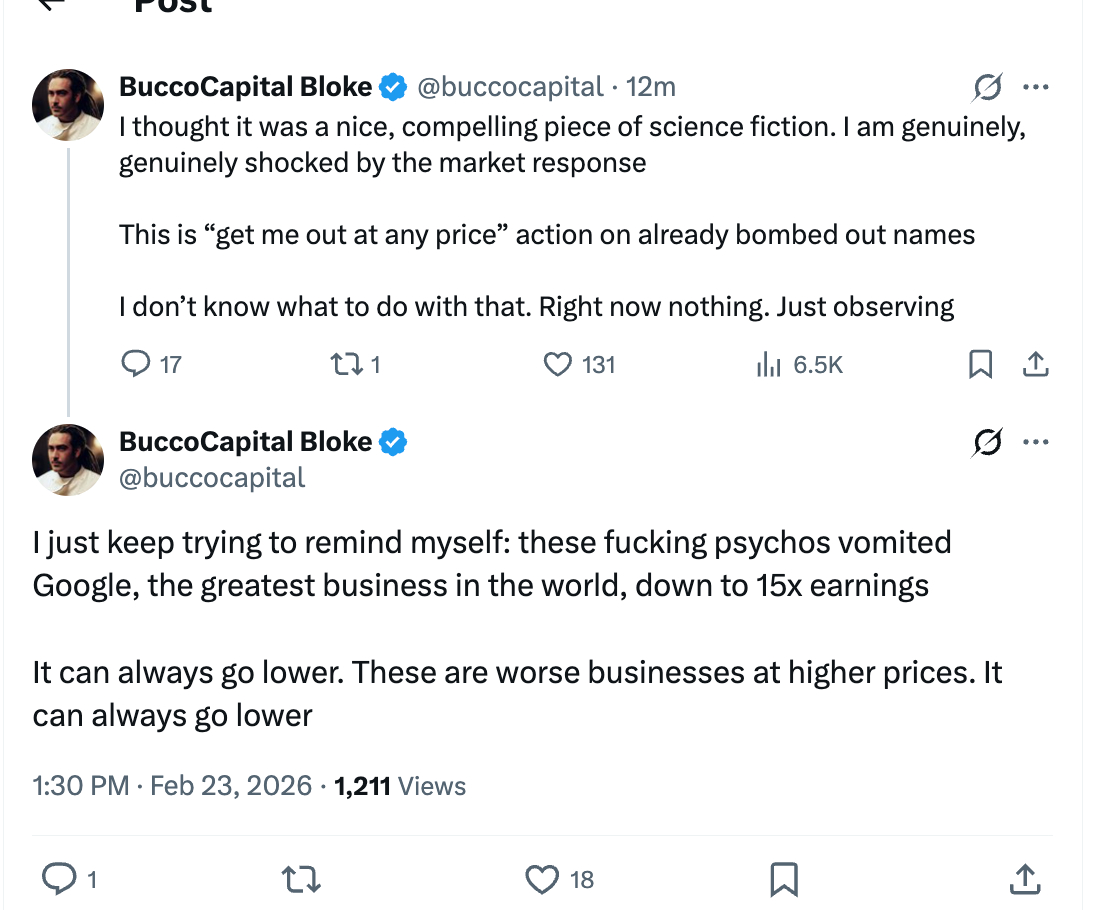This screenshot has height=910, width=1094.
Task: Share the first post via share icon
Action: pos(1036,365)
